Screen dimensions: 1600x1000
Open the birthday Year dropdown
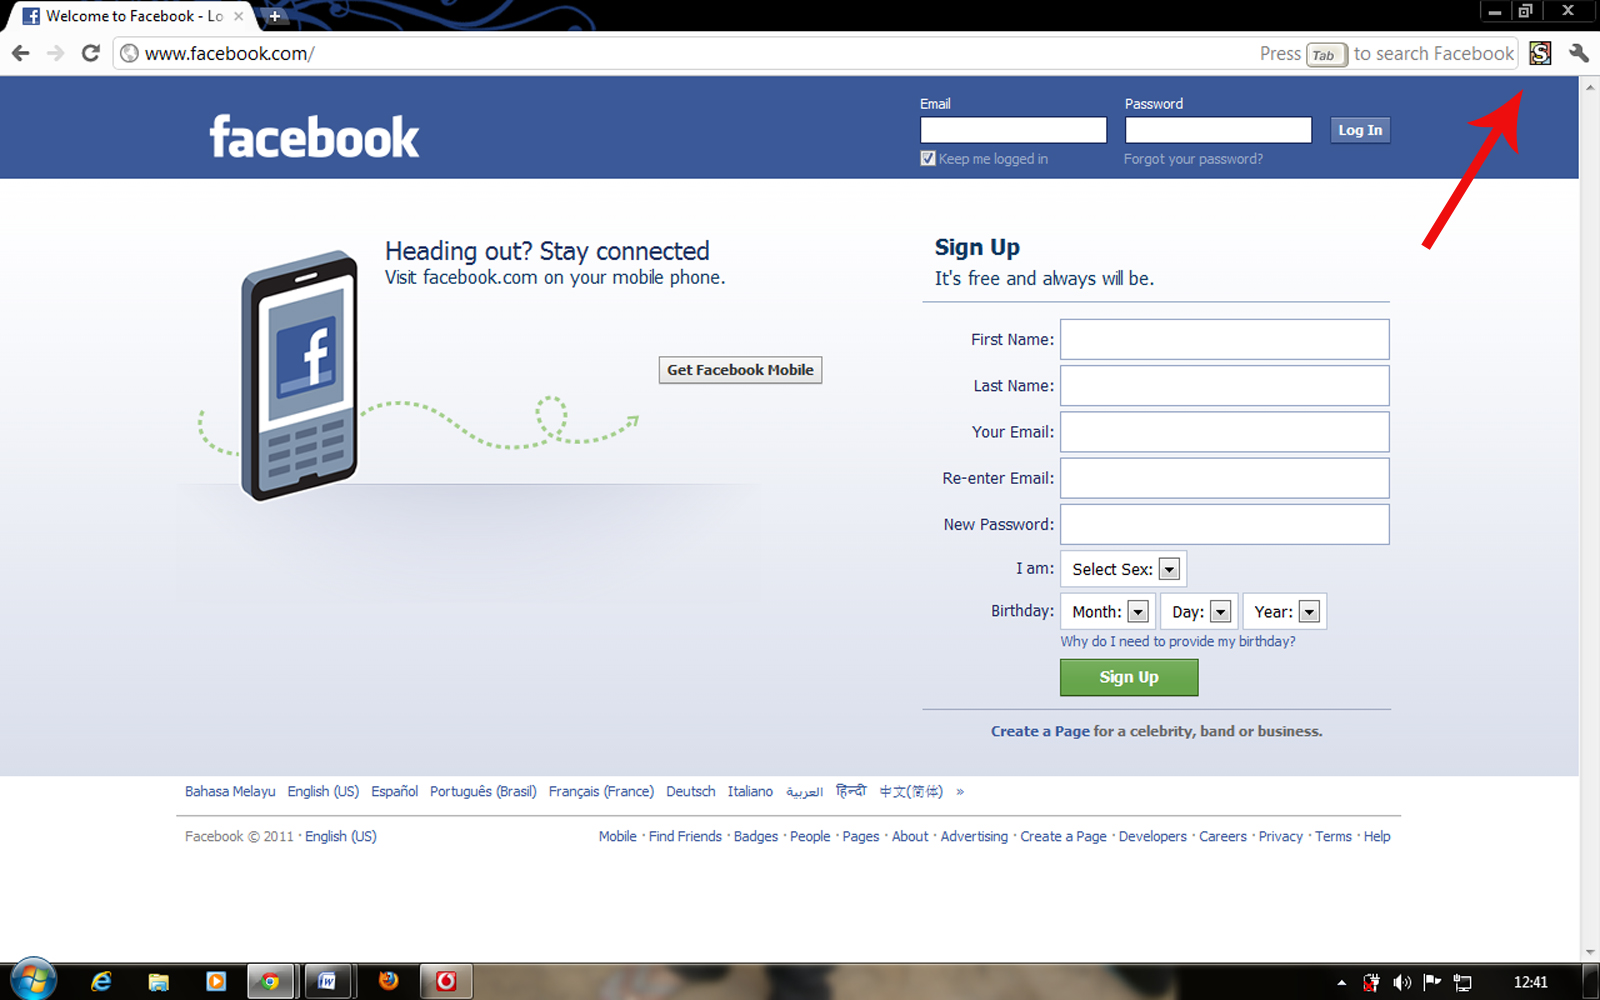[1284, 611]
